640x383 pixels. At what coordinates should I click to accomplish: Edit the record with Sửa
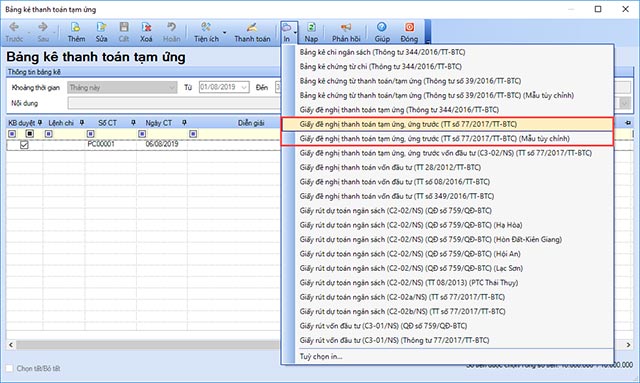pos(101,32)
